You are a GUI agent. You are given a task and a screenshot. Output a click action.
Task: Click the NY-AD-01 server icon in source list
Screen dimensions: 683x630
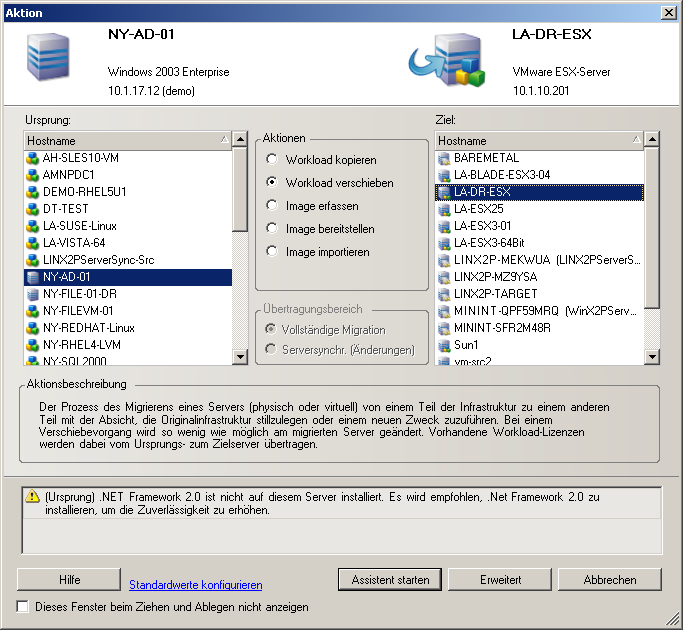pyautogui.click(x=33, y=277)
